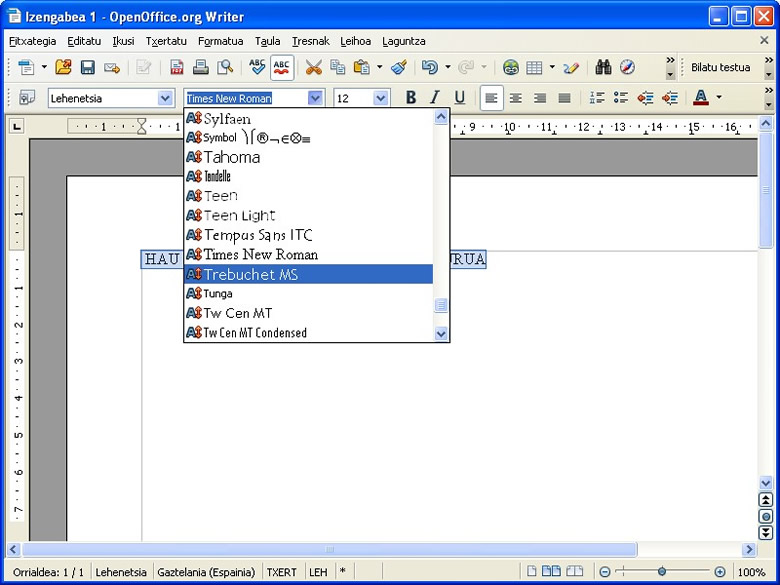Open font size dropdown
Screen dimensions: 780x585
381,98
